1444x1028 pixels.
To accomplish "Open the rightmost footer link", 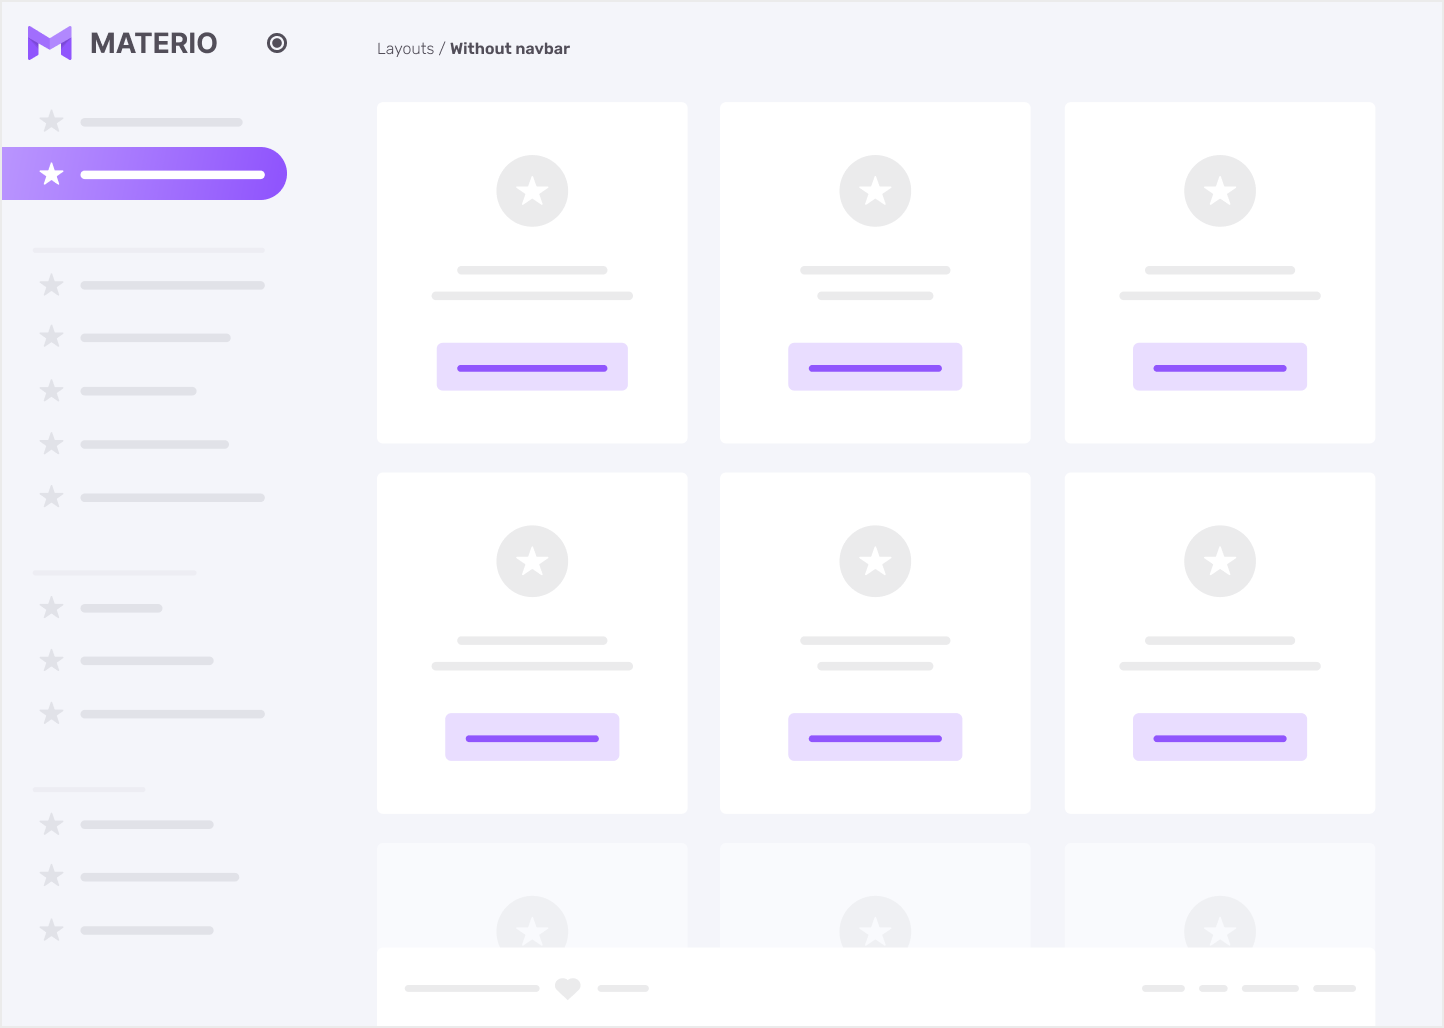I will tap(1334, 988).
